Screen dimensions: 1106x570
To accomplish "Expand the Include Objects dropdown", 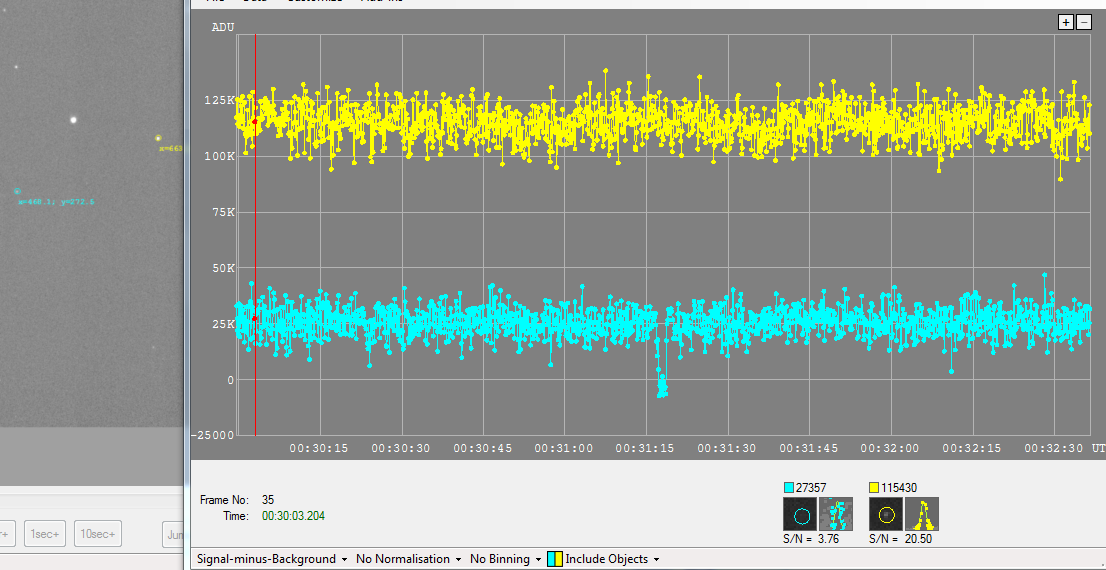I will pyautogui.click(x=612, y=559).
